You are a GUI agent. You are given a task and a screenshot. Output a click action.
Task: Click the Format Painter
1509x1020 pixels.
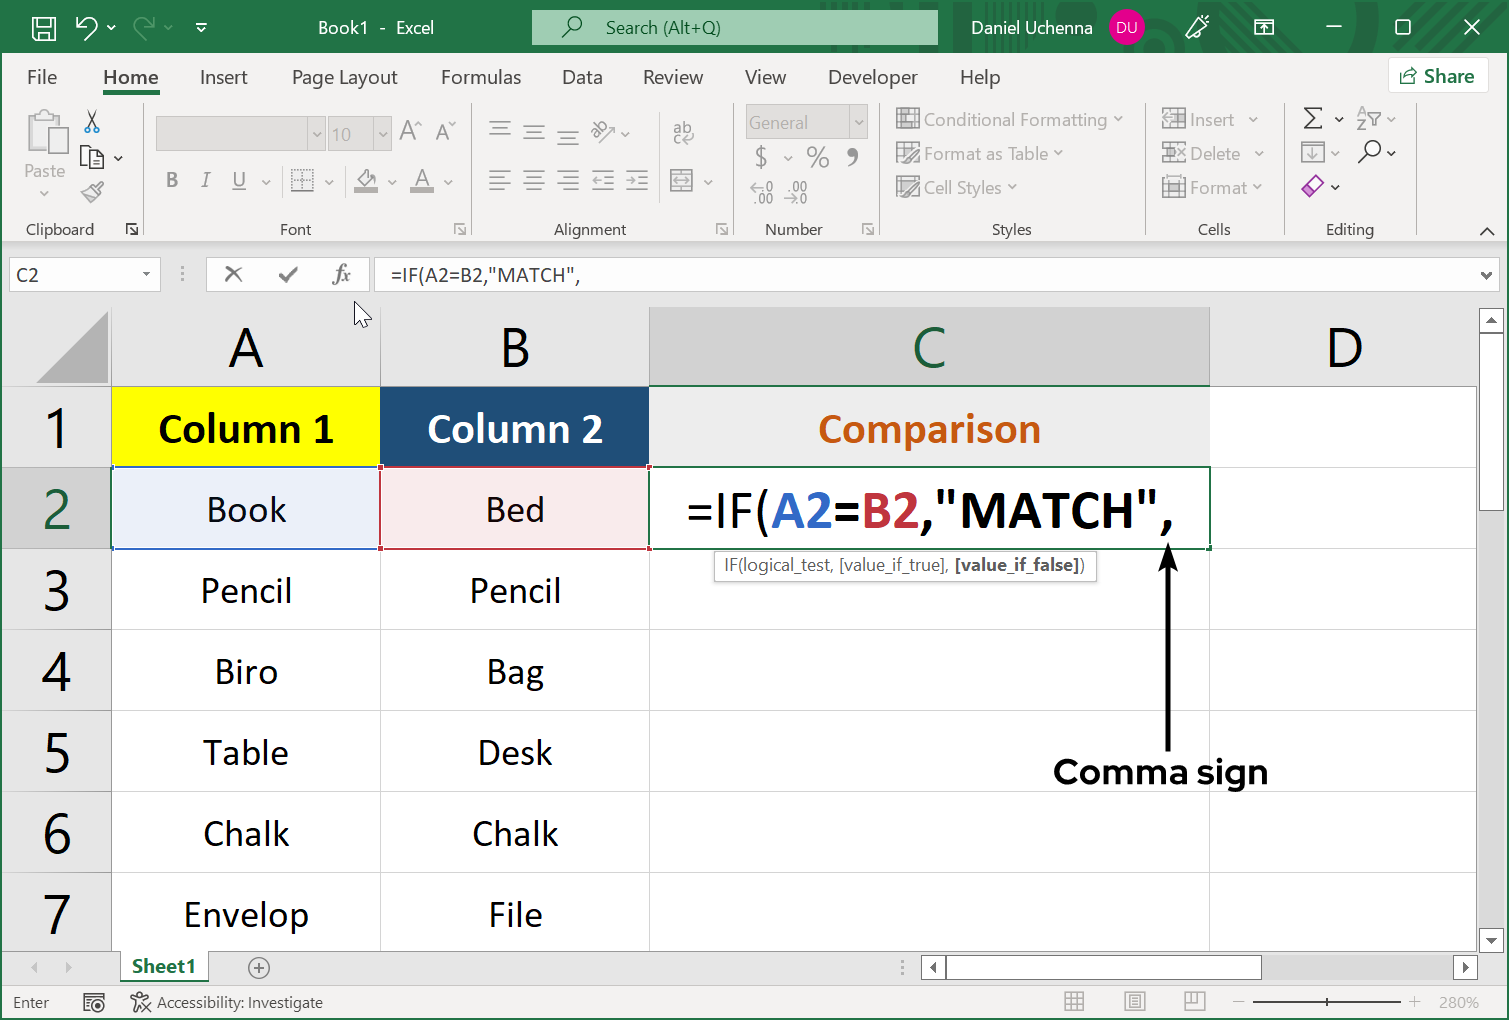coord(93,192)
